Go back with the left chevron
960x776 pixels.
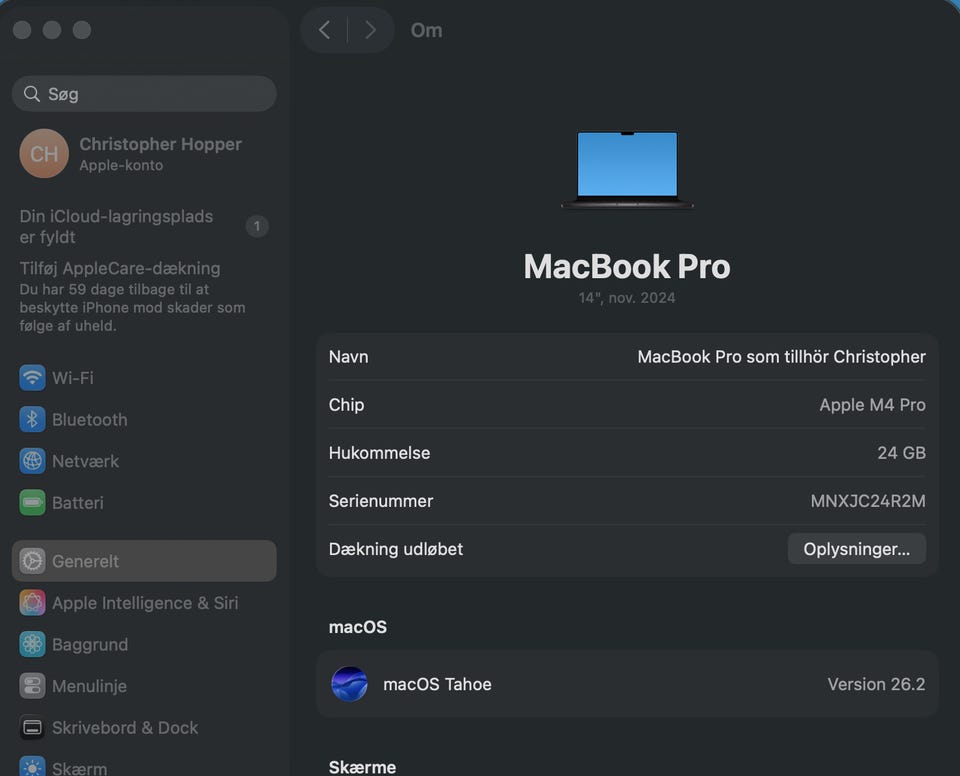point(324,29)
